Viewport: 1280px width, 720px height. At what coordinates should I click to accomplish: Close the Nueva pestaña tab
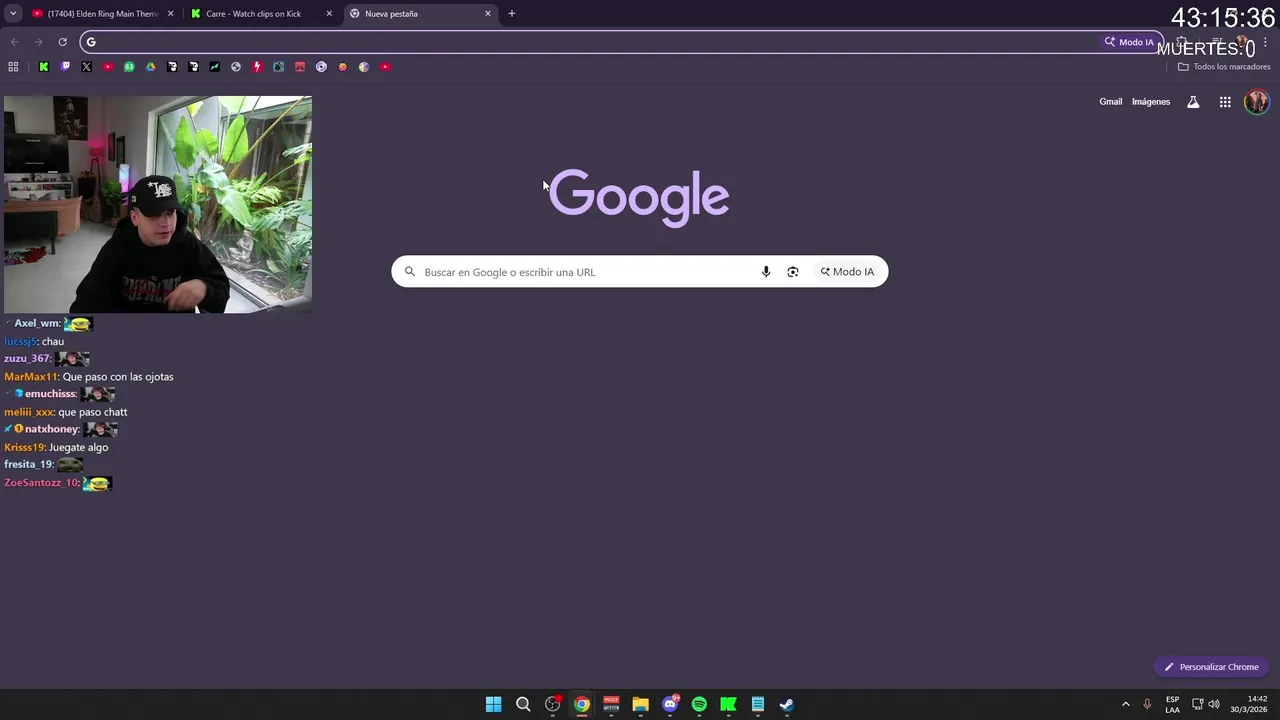click(x=488, y=14)
